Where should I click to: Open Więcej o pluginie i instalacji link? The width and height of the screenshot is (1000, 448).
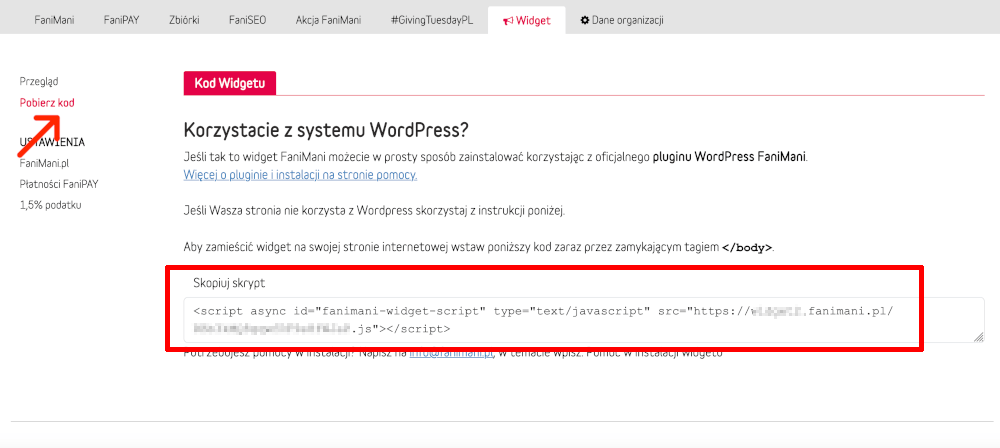tap(300, 174)
